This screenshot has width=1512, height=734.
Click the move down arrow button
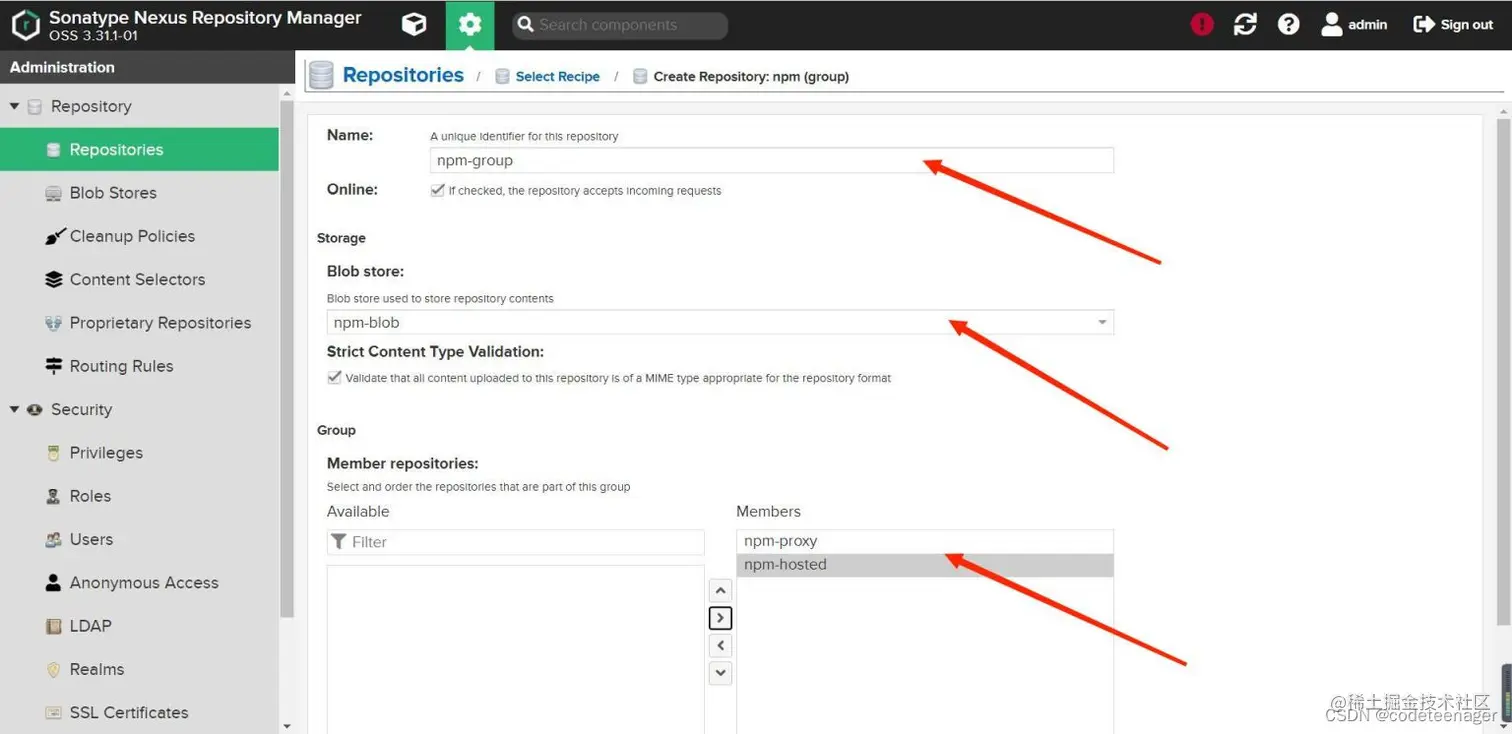[x=720, y=673]
